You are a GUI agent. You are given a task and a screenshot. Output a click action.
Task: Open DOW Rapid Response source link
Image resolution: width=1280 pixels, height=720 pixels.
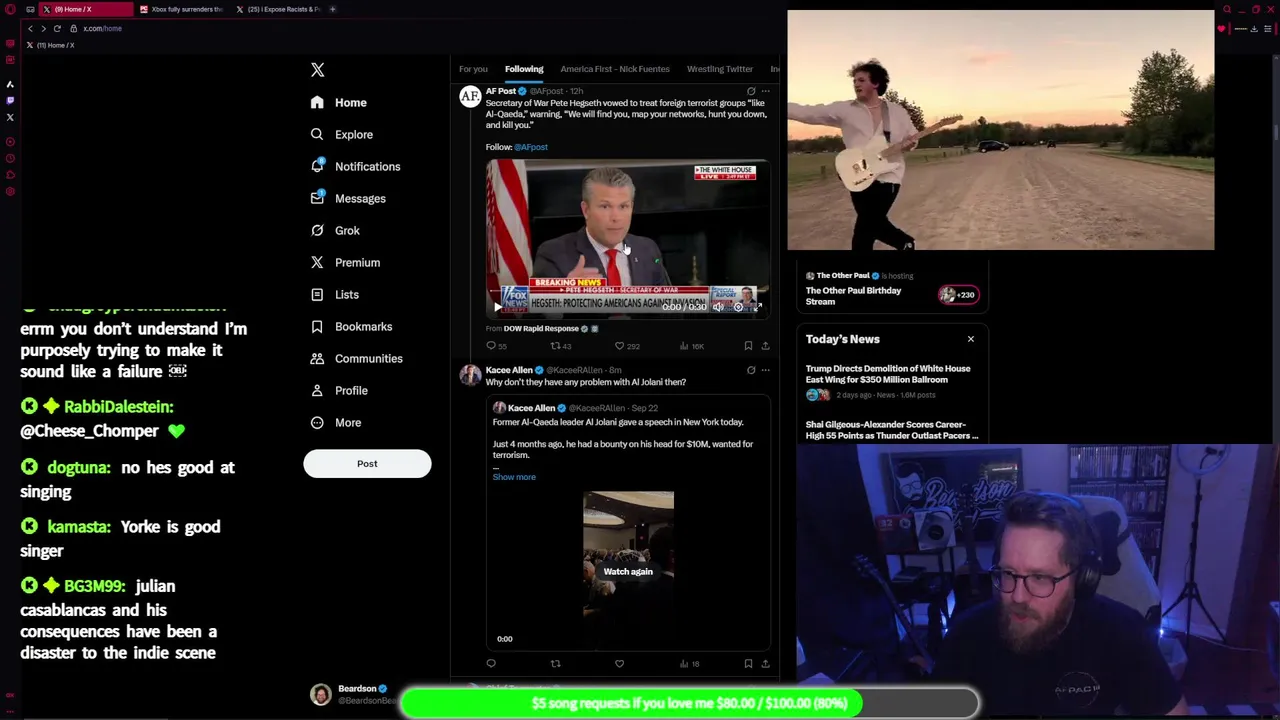pos(541,329)
